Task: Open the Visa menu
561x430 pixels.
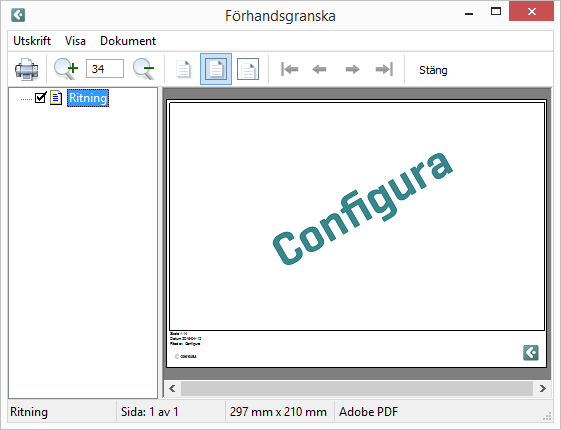Action: (x=75, y=41)
